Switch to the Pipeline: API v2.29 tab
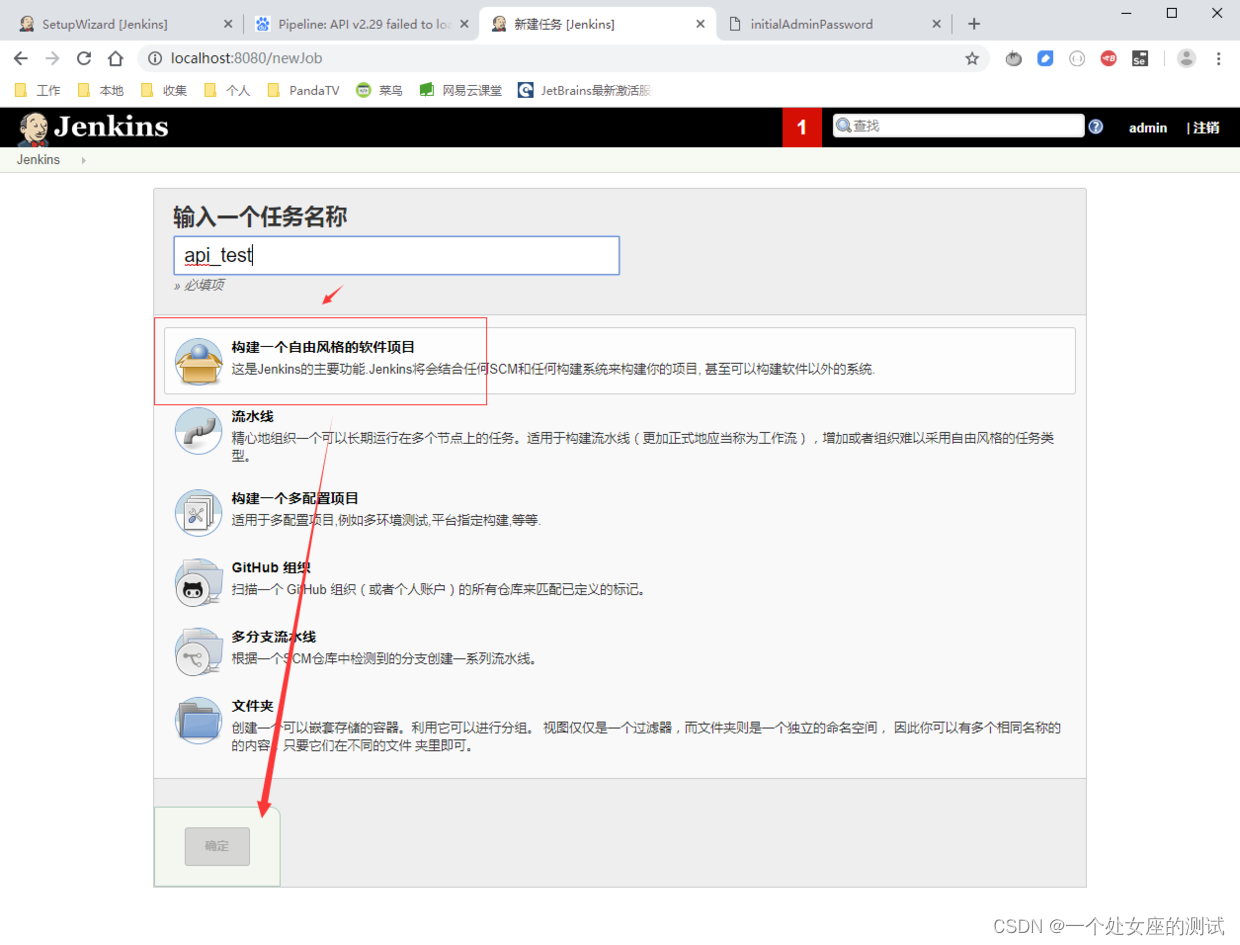The height and width of the screenshot is (945, 1240). [362, 23]
